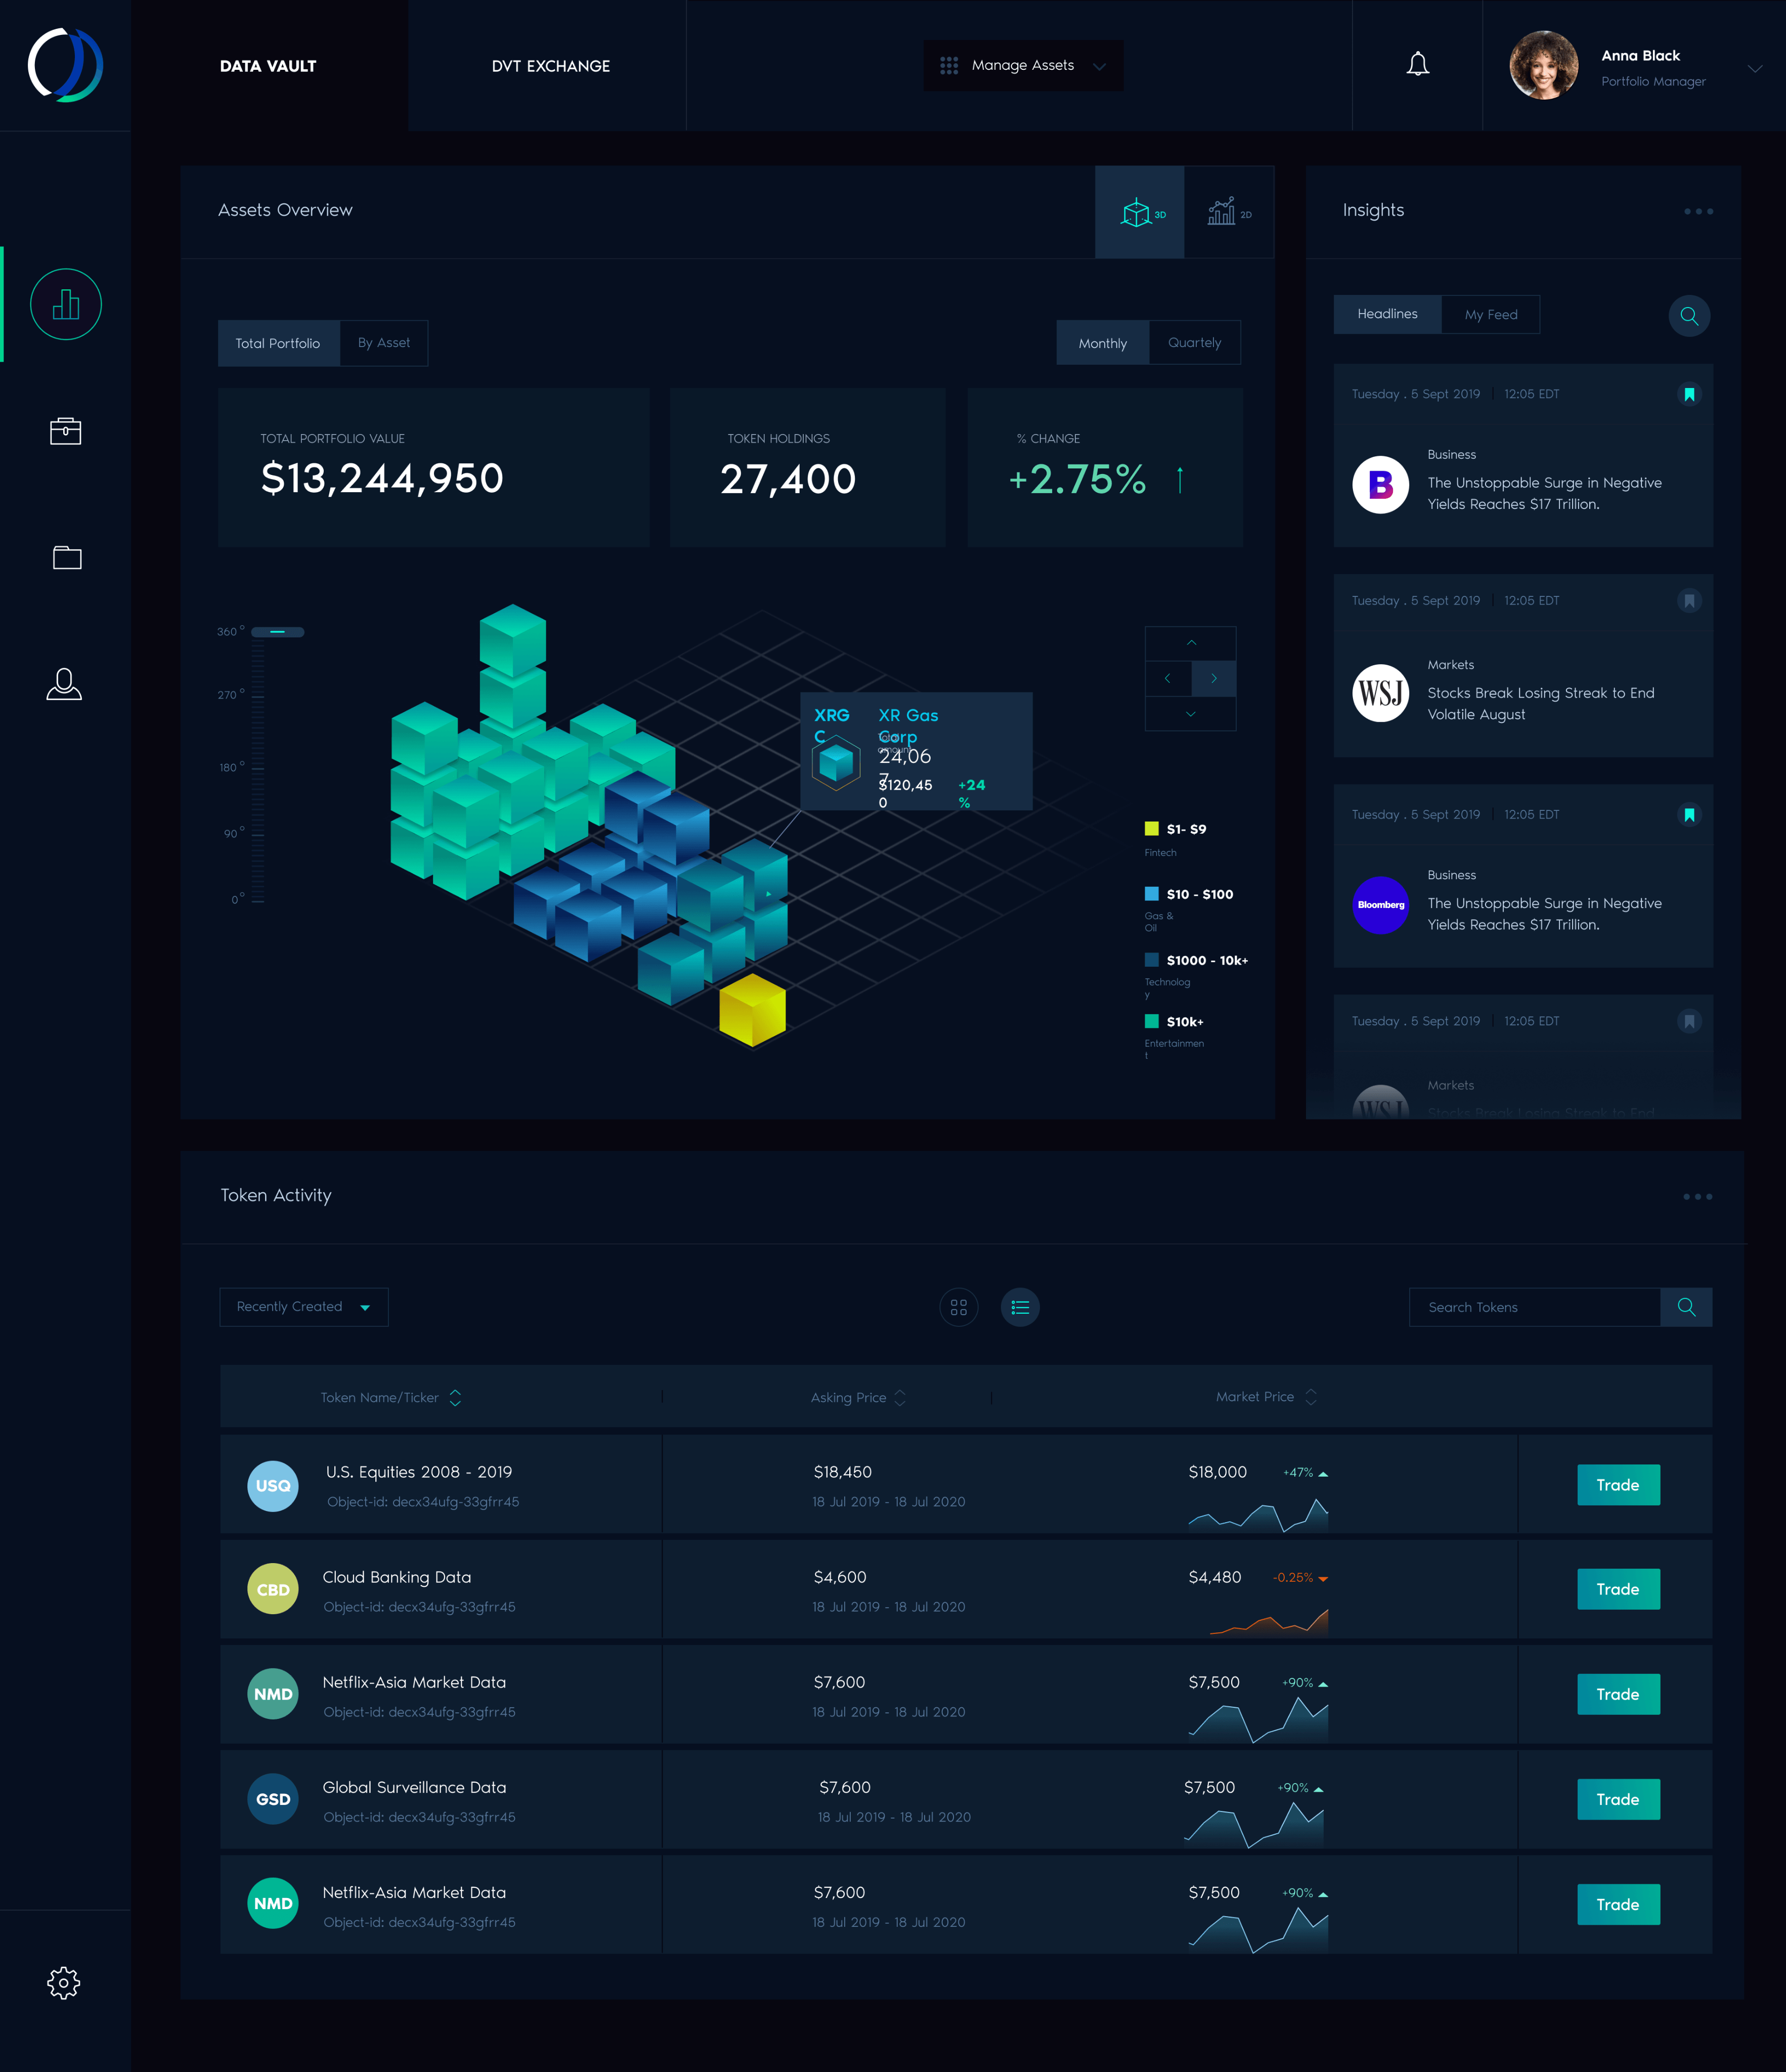
Task: Bookmark the WSJ Markets headline
Action: tap(1689, 601)
